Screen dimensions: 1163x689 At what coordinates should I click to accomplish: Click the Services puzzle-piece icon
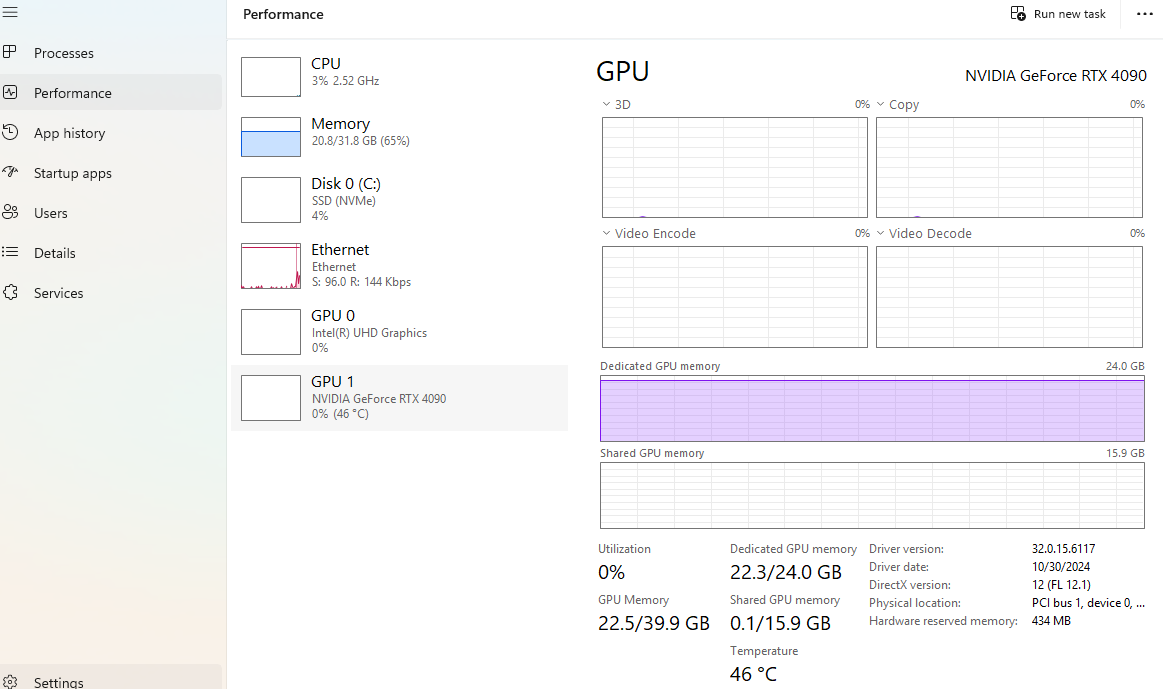click(10, 292)
